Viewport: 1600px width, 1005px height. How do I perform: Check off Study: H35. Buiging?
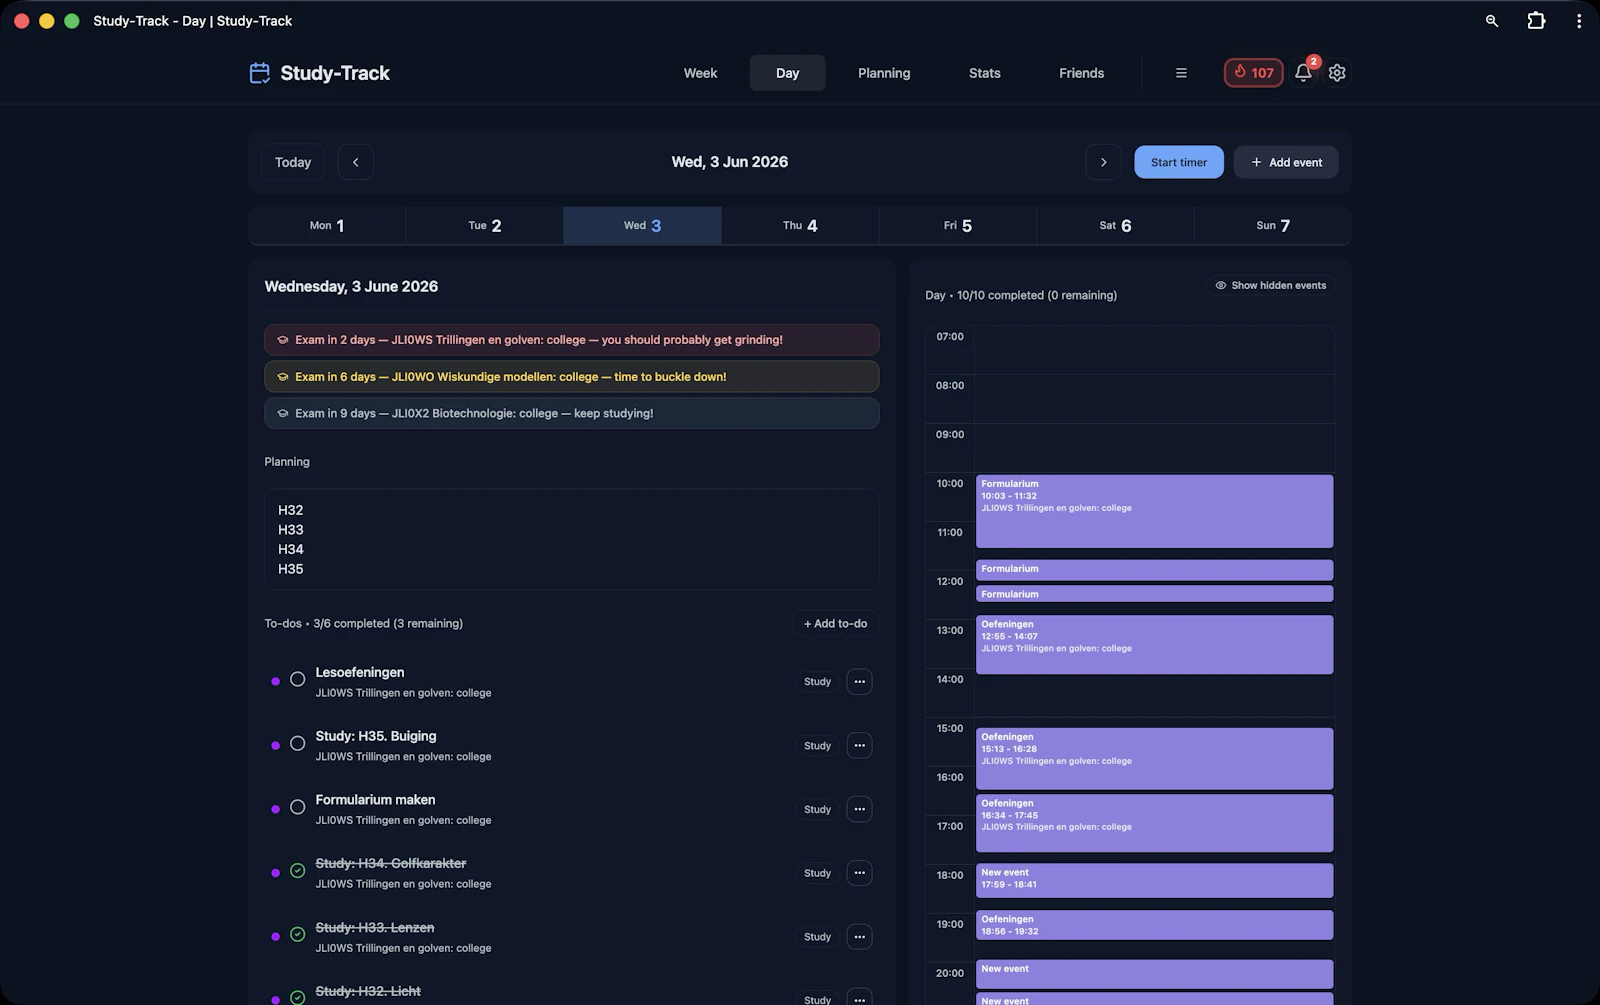297,744
